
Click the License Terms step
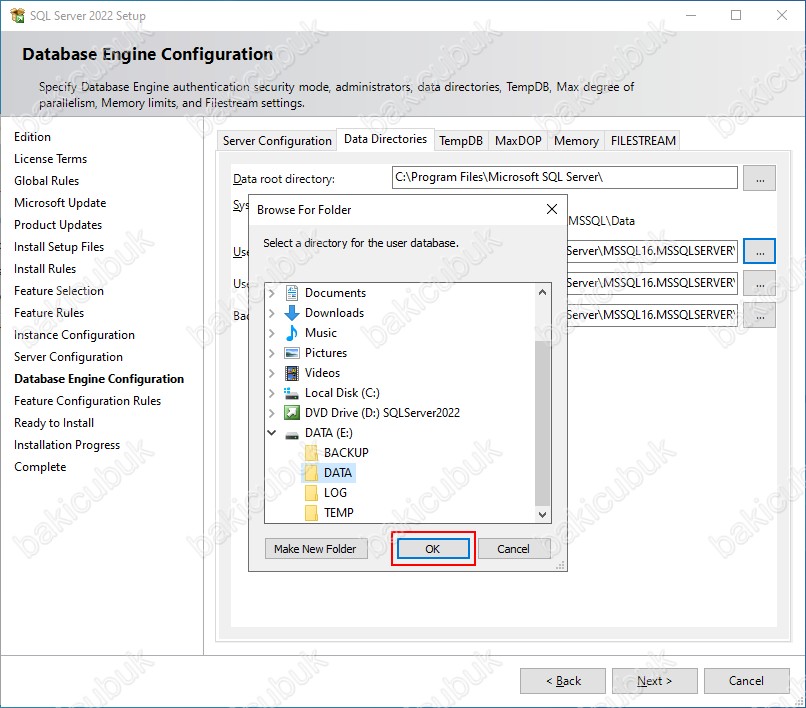50,159
